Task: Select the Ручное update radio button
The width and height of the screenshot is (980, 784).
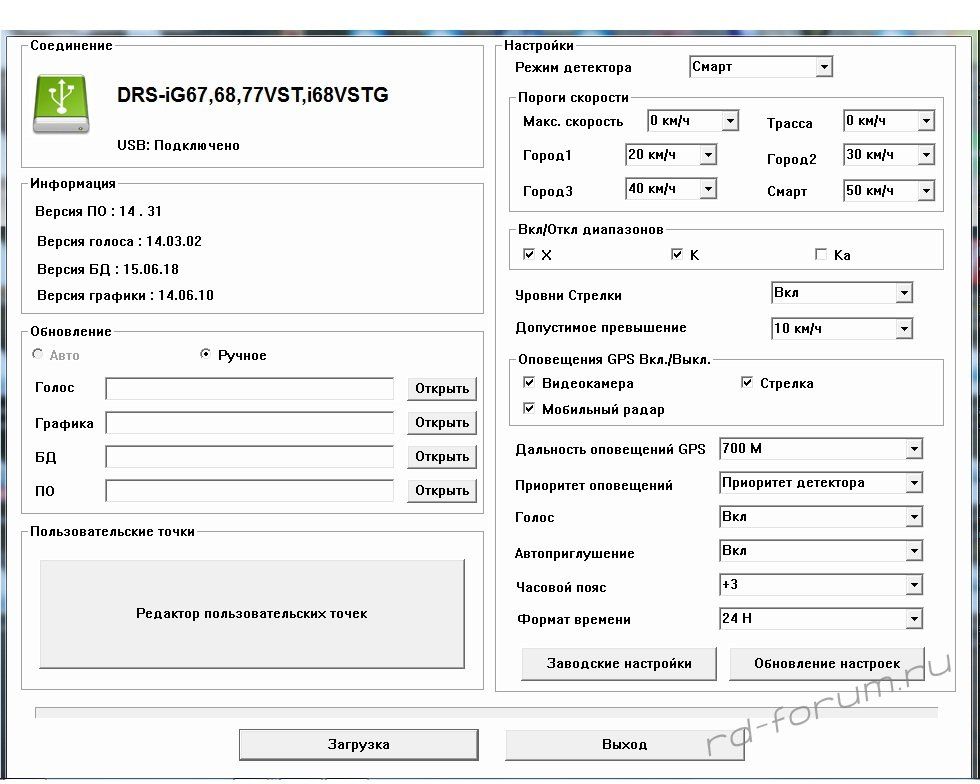Action: 206,355
